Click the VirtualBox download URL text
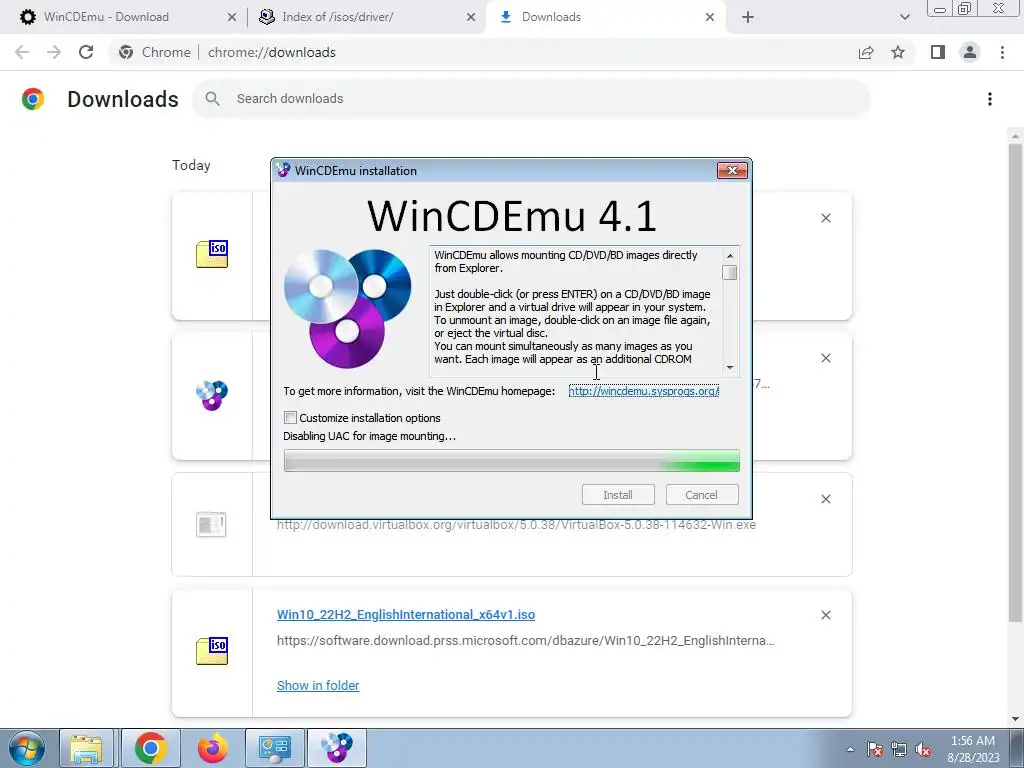This screenshot has height=768, width=1024. tap(516, 525)
